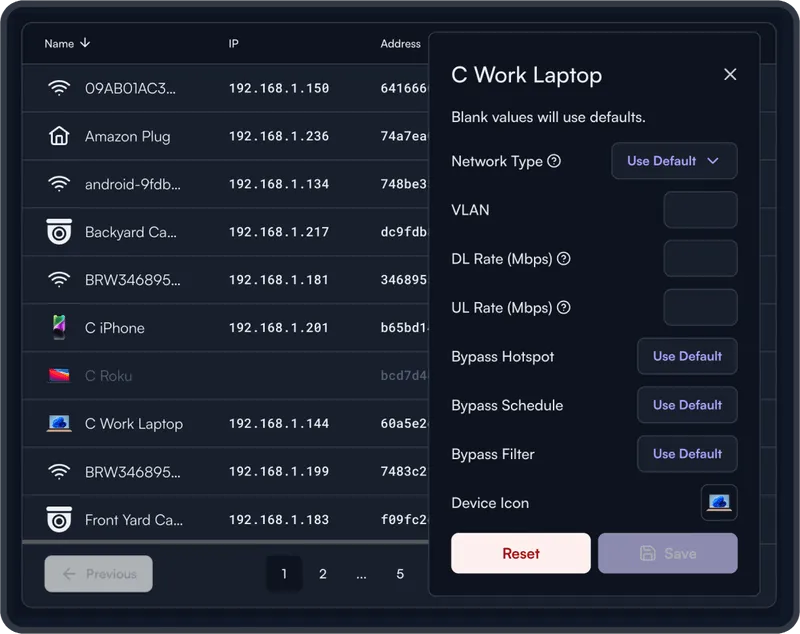
Task: Click IP 192.168.1.201
Action: pos(279,327)
